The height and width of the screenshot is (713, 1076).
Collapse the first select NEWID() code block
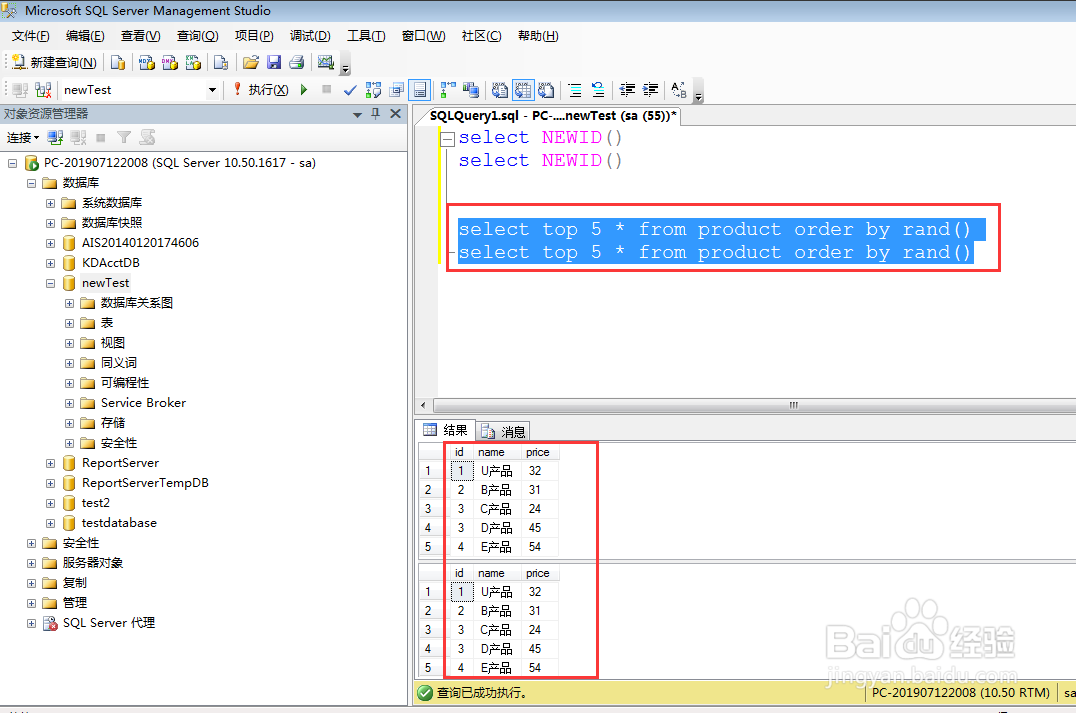(447, 139)
